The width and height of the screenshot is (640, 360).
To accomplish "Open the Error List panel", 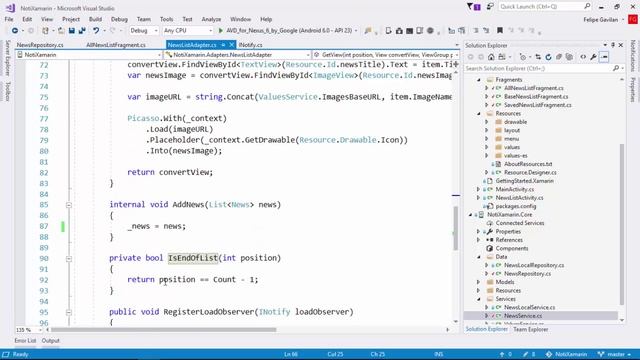I will (25, 341).
